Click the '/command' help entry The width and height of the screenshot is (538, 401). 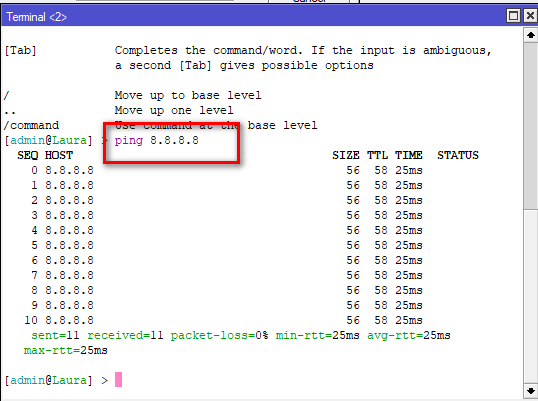(x=31, y=126)
